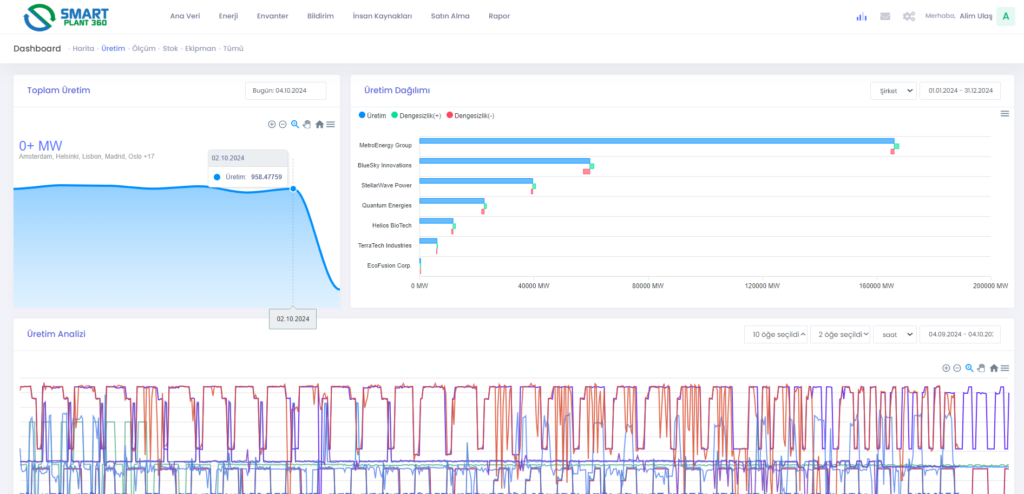The width and height of the screenshot is (1024, 494).
Task: Toggle the Üretim legend series
Action: 374,116
